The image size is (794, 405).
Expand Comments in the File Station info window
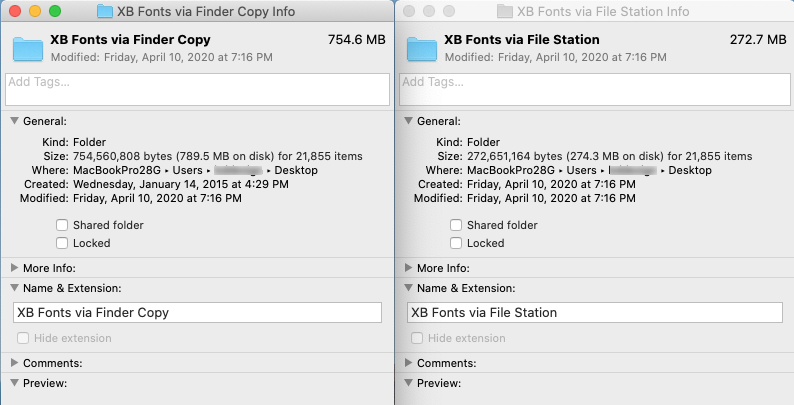click(408, 363)
